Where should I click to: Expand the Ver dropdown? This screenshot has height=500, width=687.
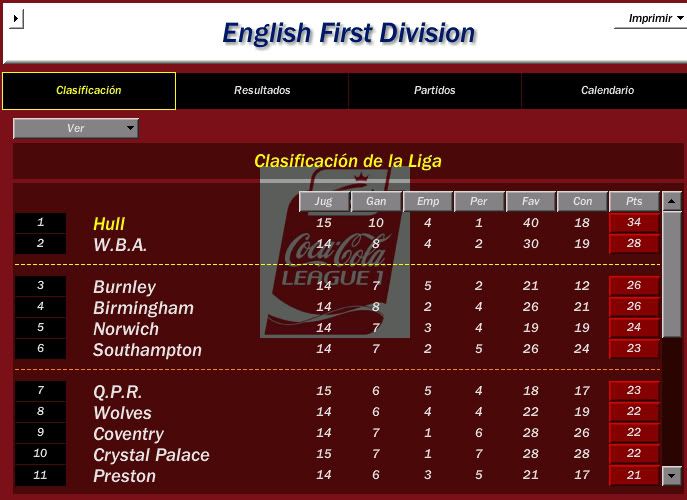pos(76,128)
